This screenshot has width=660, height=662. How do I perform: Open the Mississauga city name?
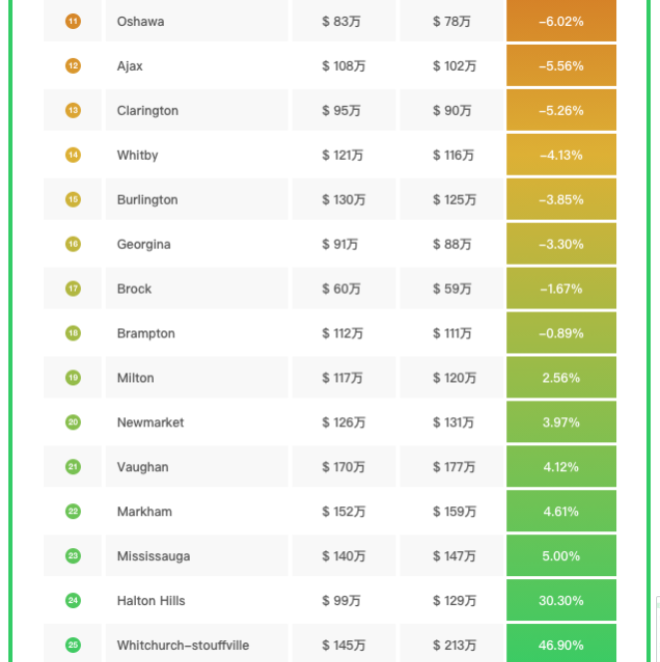[x=153, y=556]
